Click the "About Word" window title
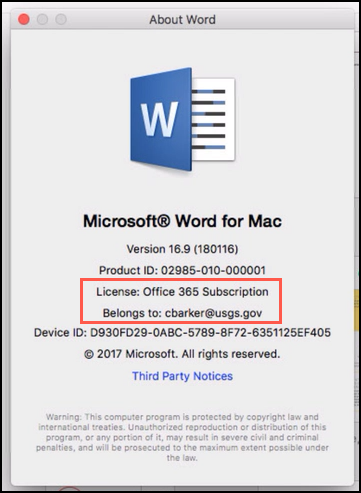 coord(182,20)
